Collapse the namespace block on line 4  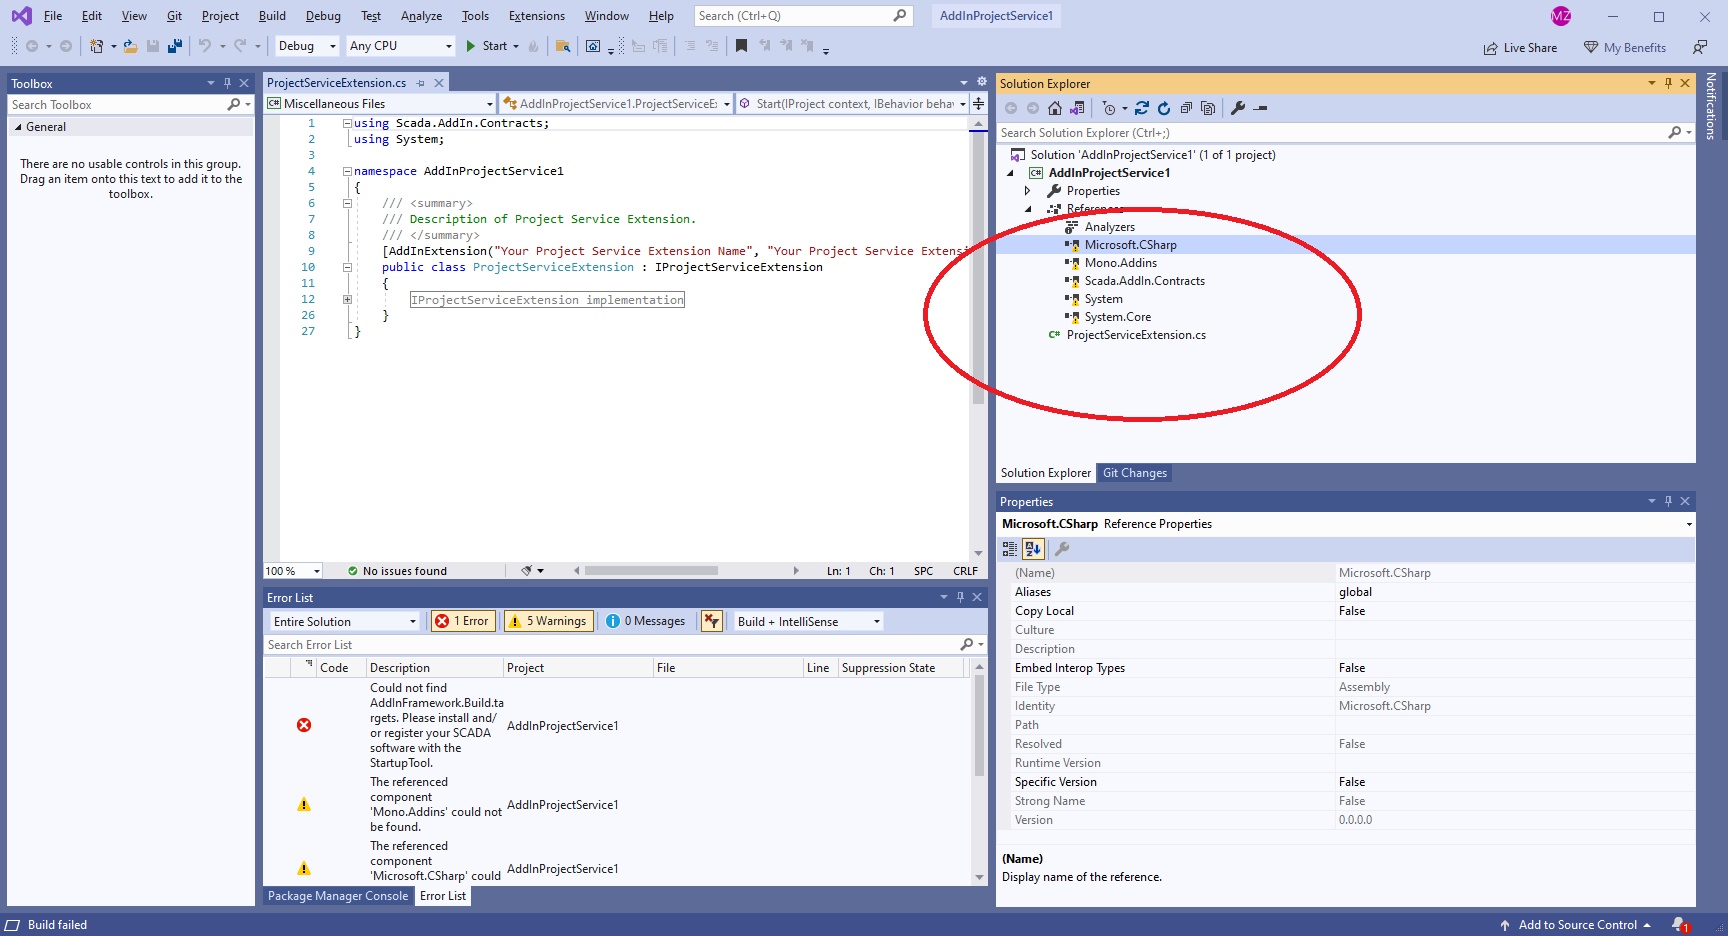tap(347, 171)
